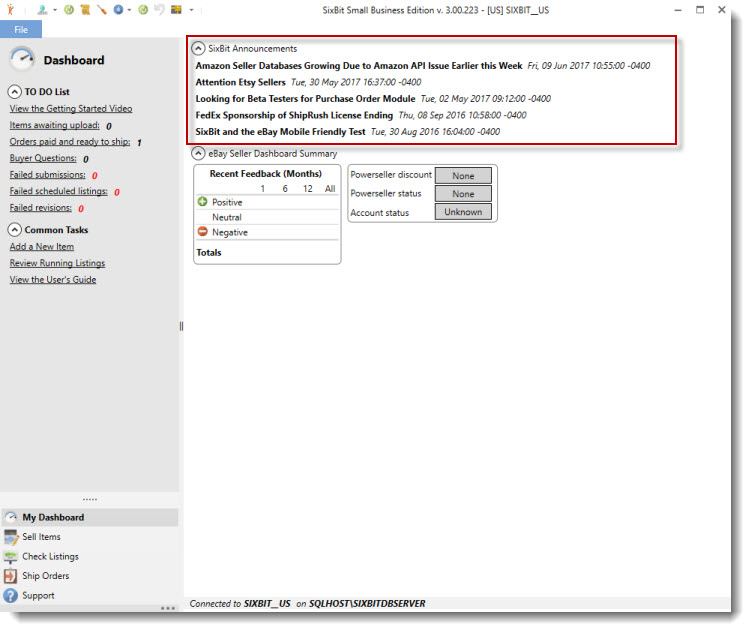Screen dimensions: 752x633
Task: Collapse the SixBit Announcements panel
Action: pos(198,48)
